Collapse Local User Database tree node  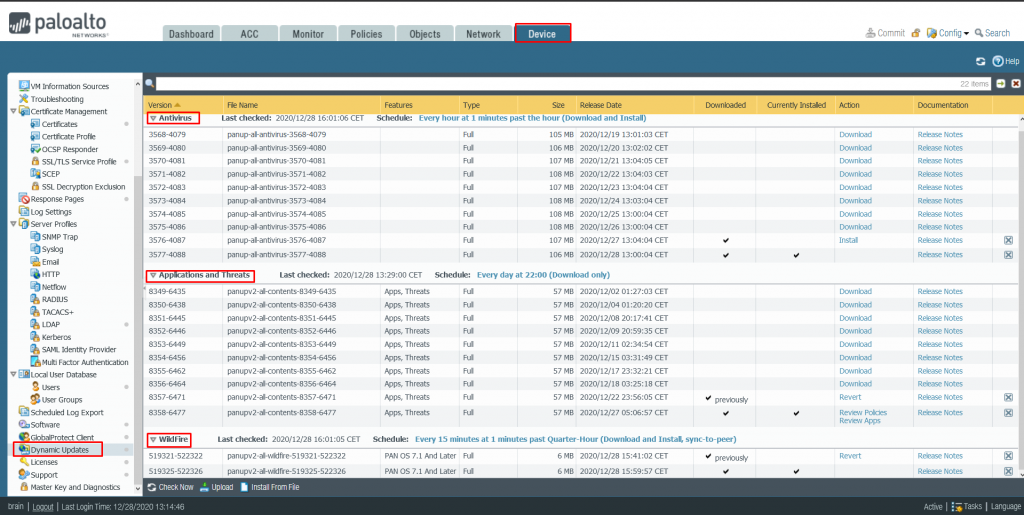click(14, 375)
